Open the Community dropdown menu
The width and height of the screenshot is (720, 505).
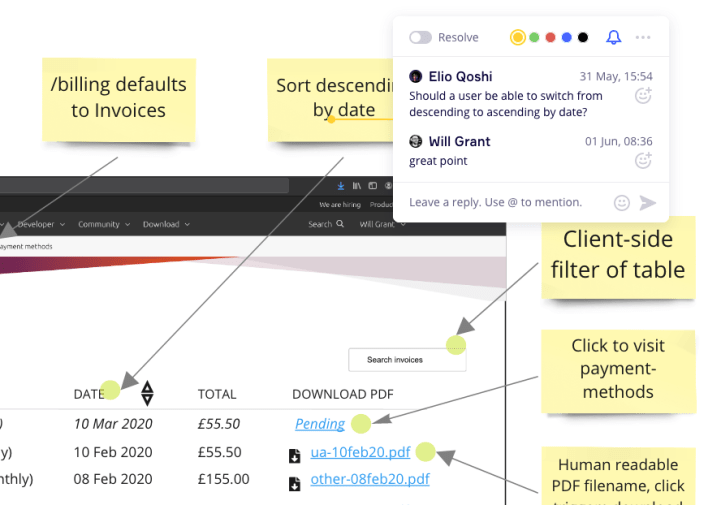tap(104, 224)
